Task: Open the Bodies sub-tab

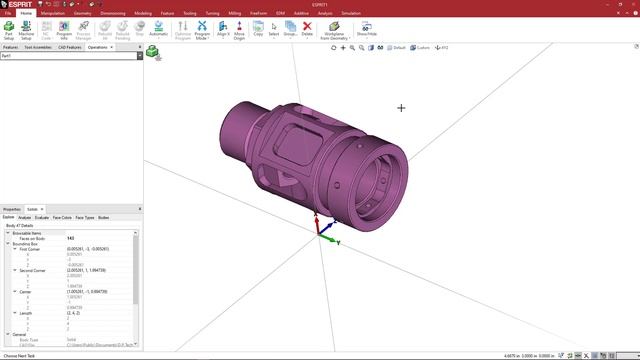Action: tap(104, 218)
